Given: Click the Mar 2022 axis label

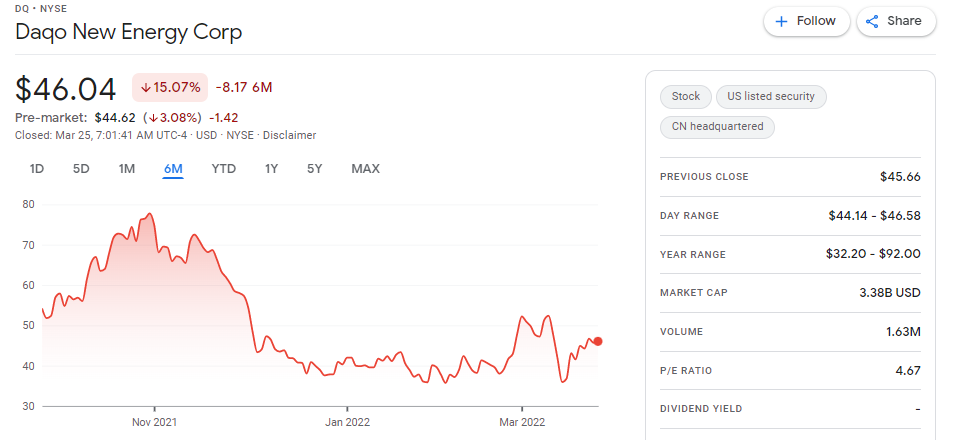Looking at the screenshot, I should pyautogui.click(x=522, y=422).
